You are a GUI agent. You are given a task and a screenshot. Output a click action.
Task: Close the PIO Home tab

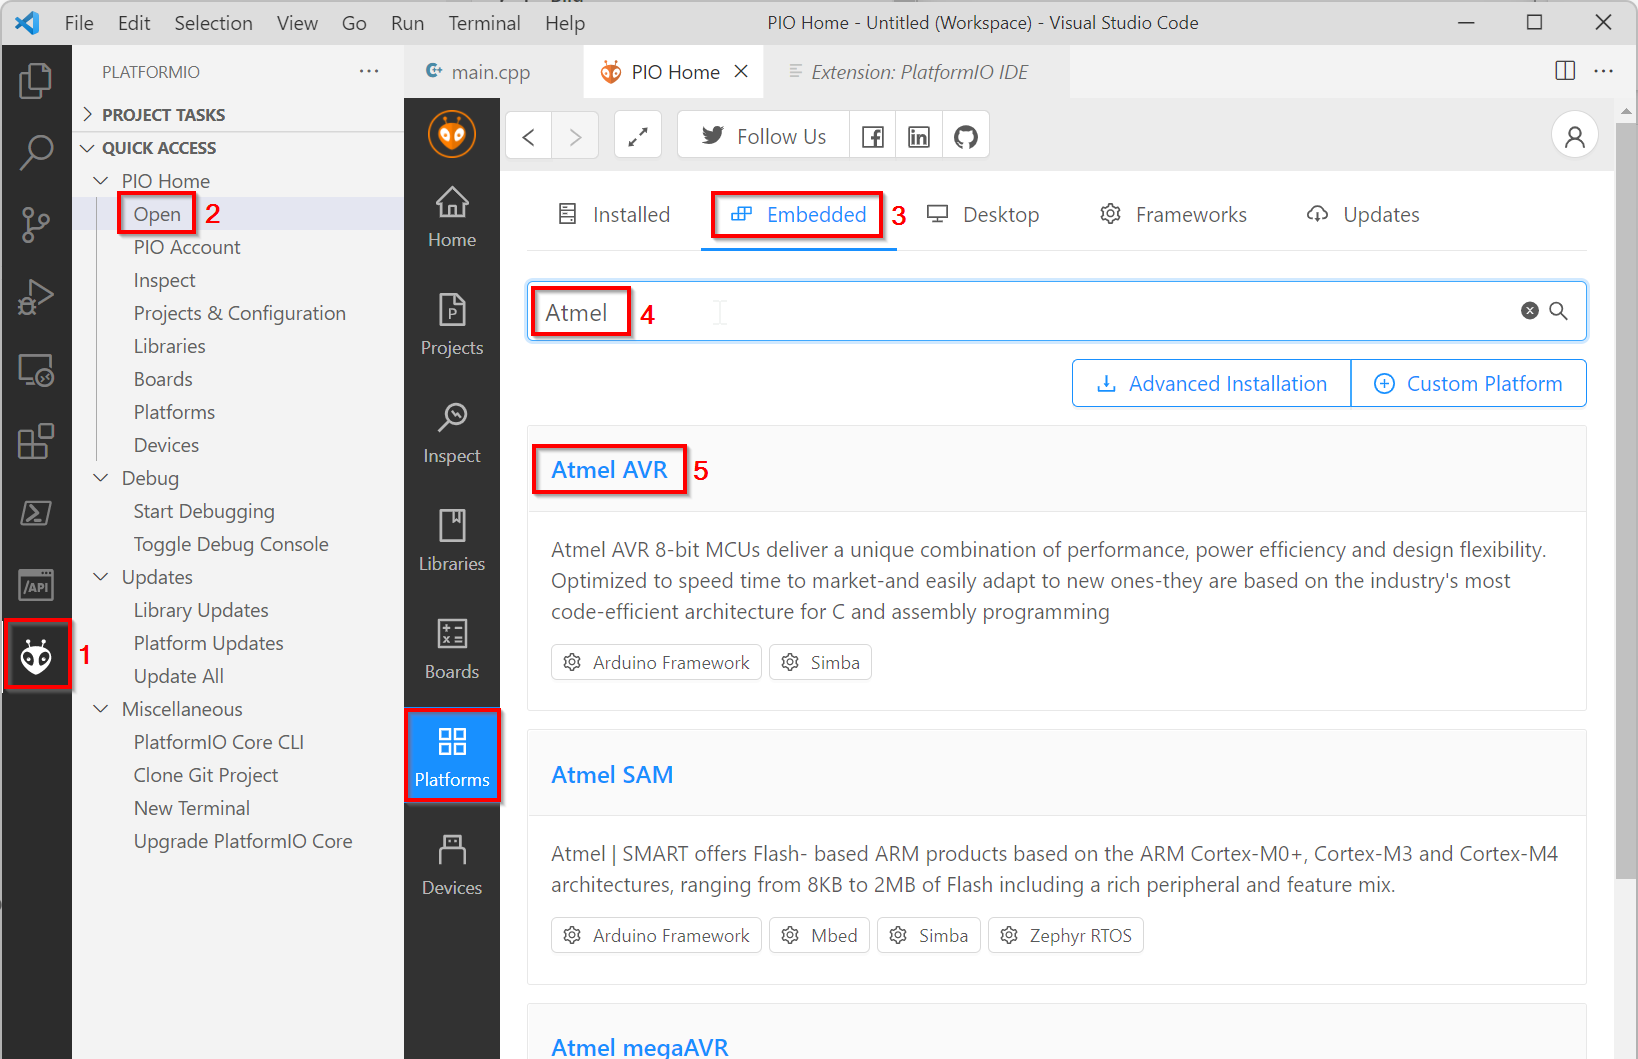pyautogui.click(x=741, y=71)
